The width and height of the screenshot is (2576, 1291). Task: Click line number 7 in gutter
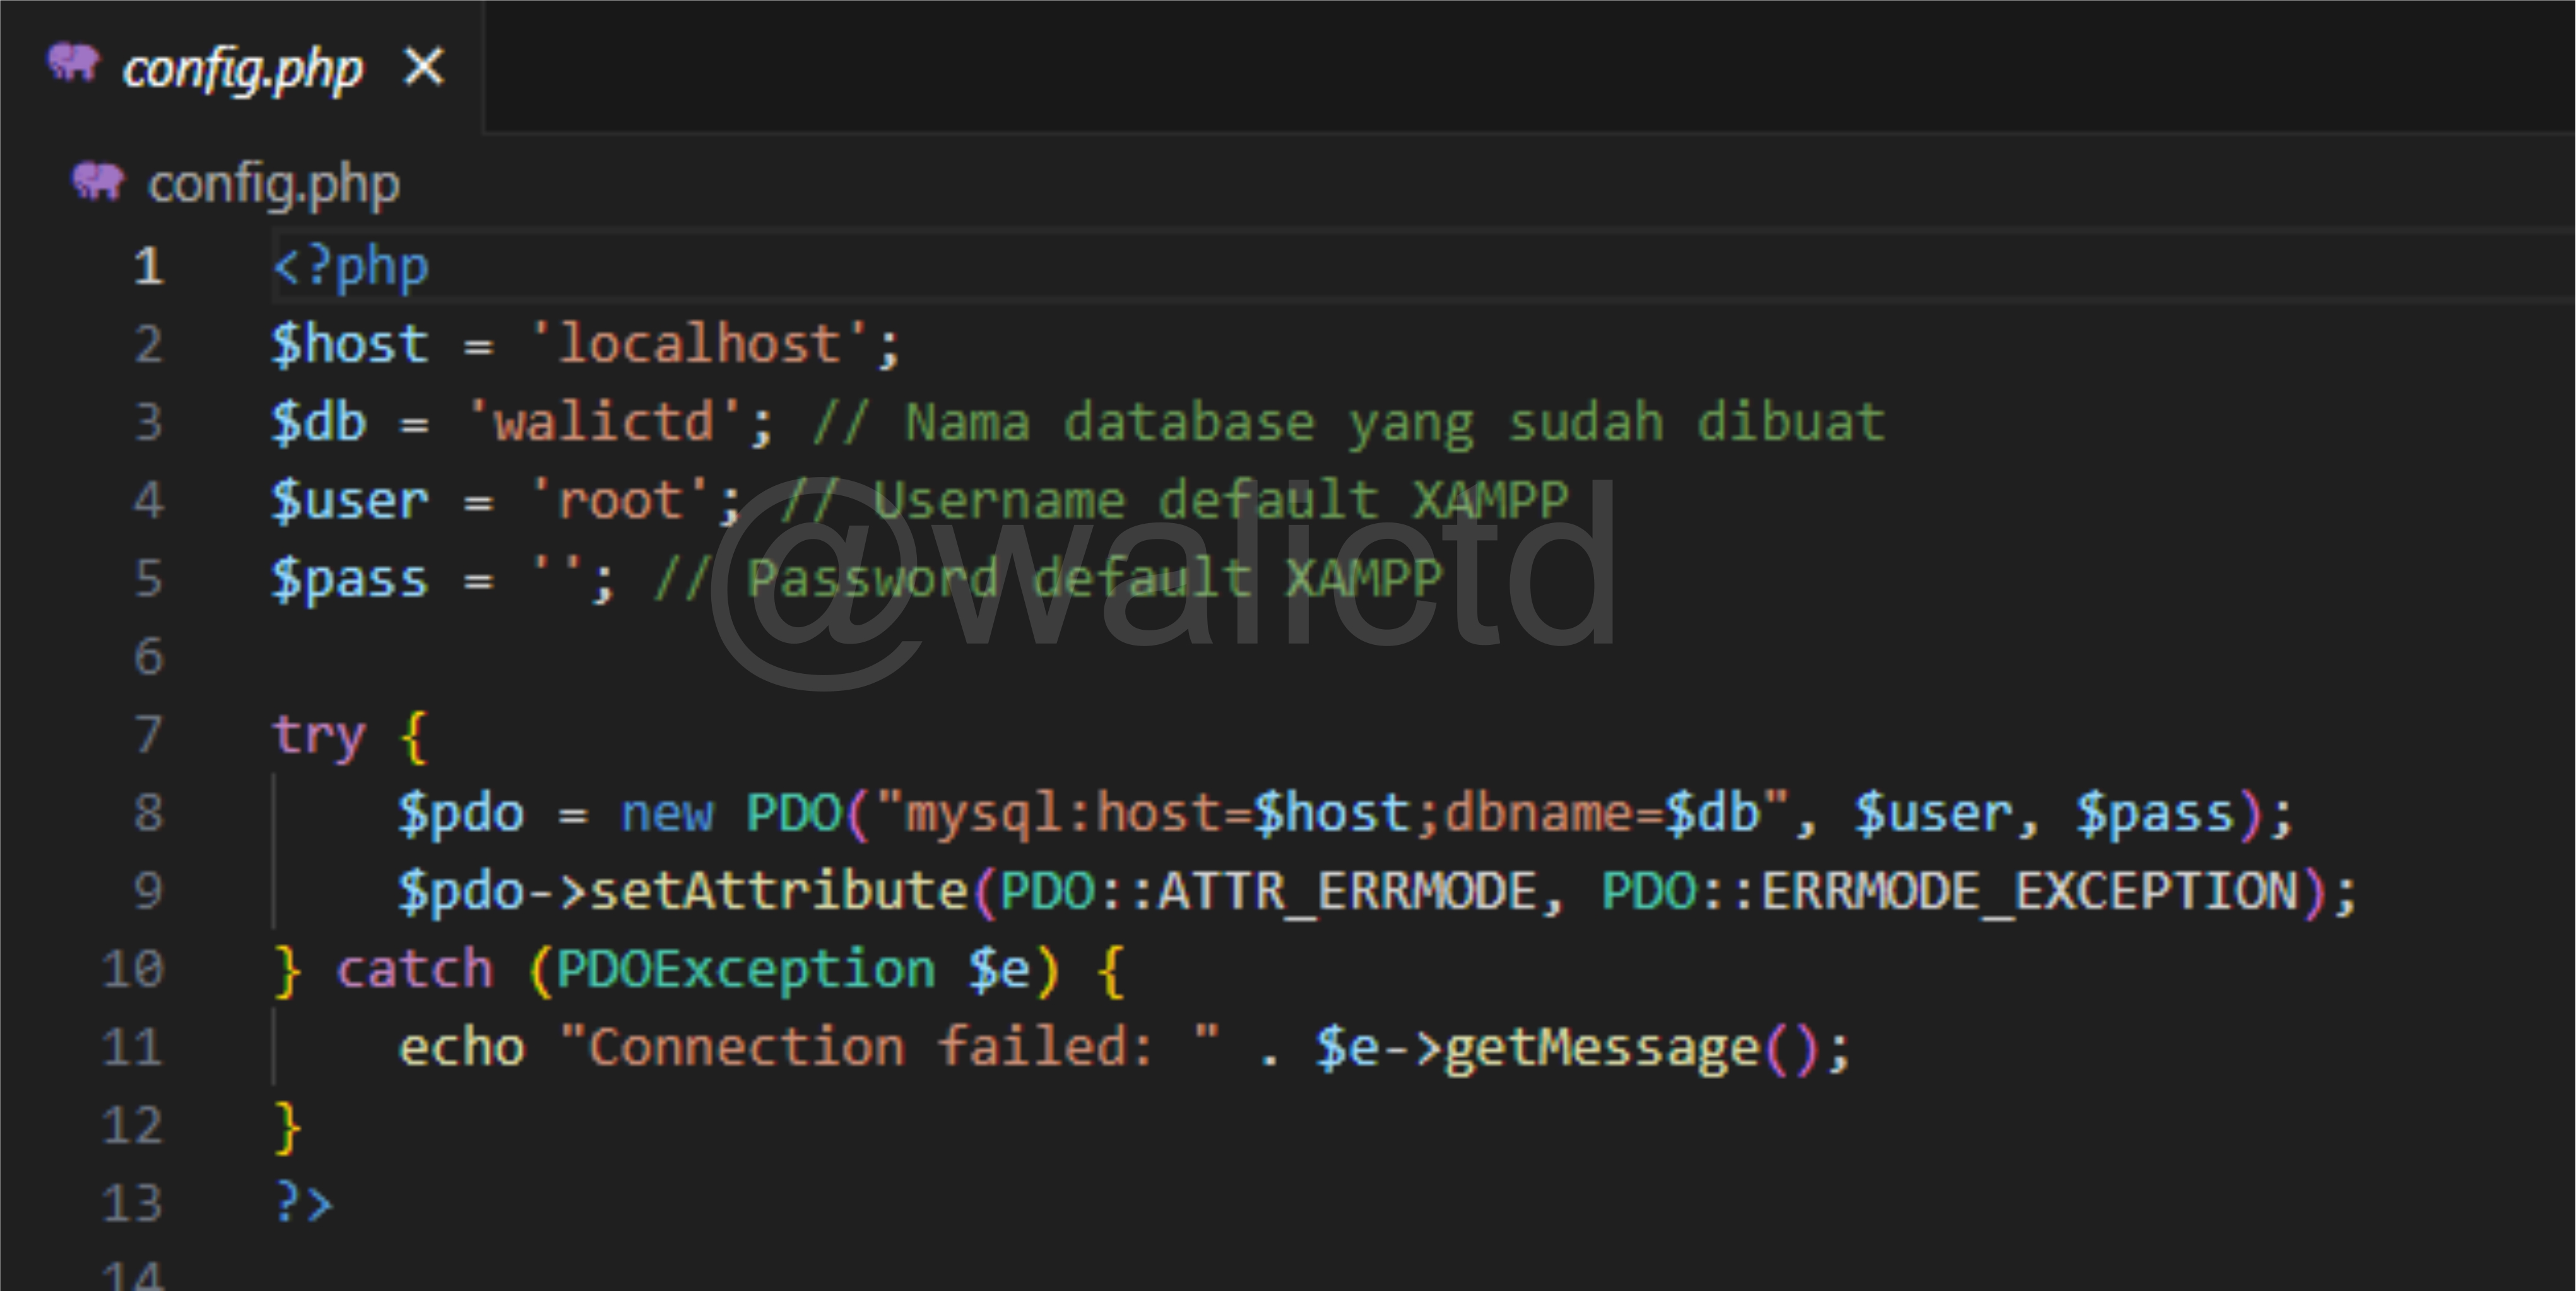[x=148, y=735]
